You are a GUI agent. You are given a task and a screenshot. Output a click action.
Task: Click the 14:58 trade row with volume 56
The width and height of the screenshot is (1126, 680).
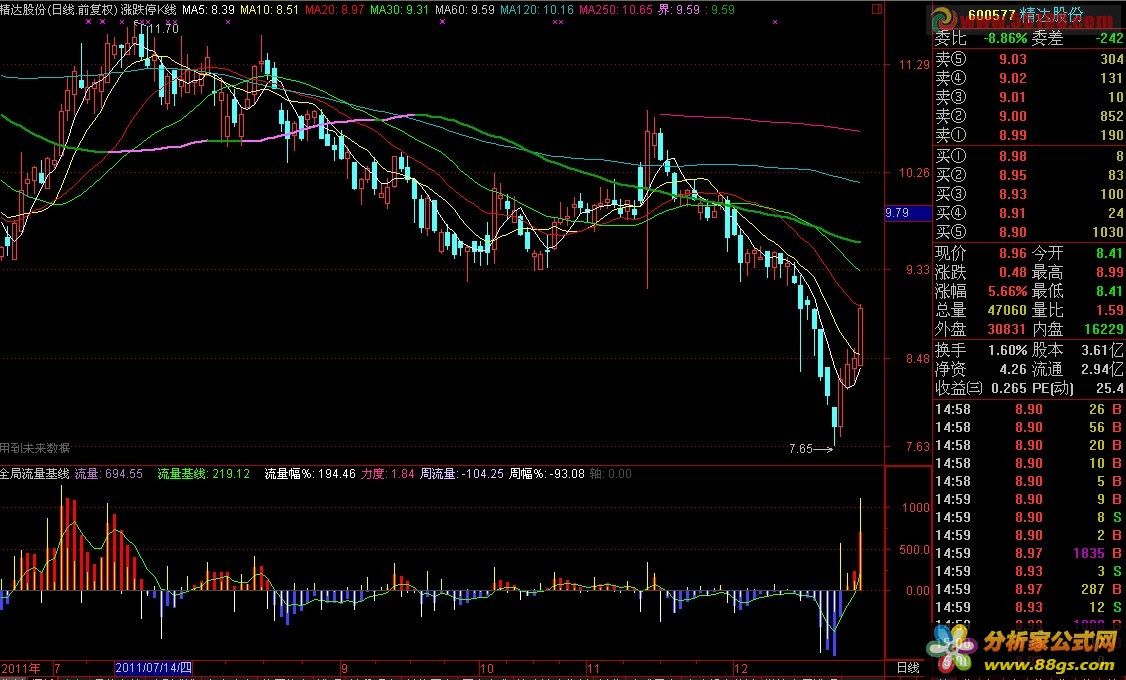click(1029, 427)
